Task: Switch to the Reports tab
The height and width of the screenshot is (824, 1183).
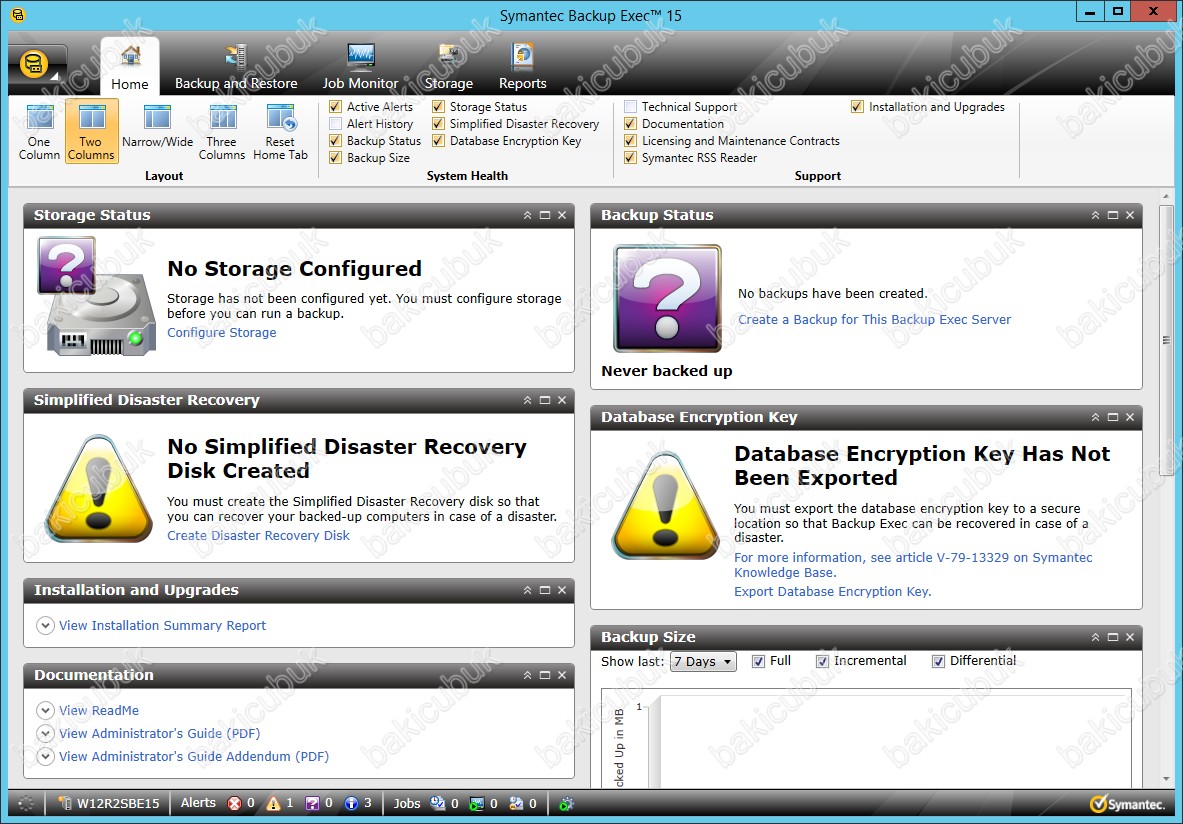Action: point(523,66)
